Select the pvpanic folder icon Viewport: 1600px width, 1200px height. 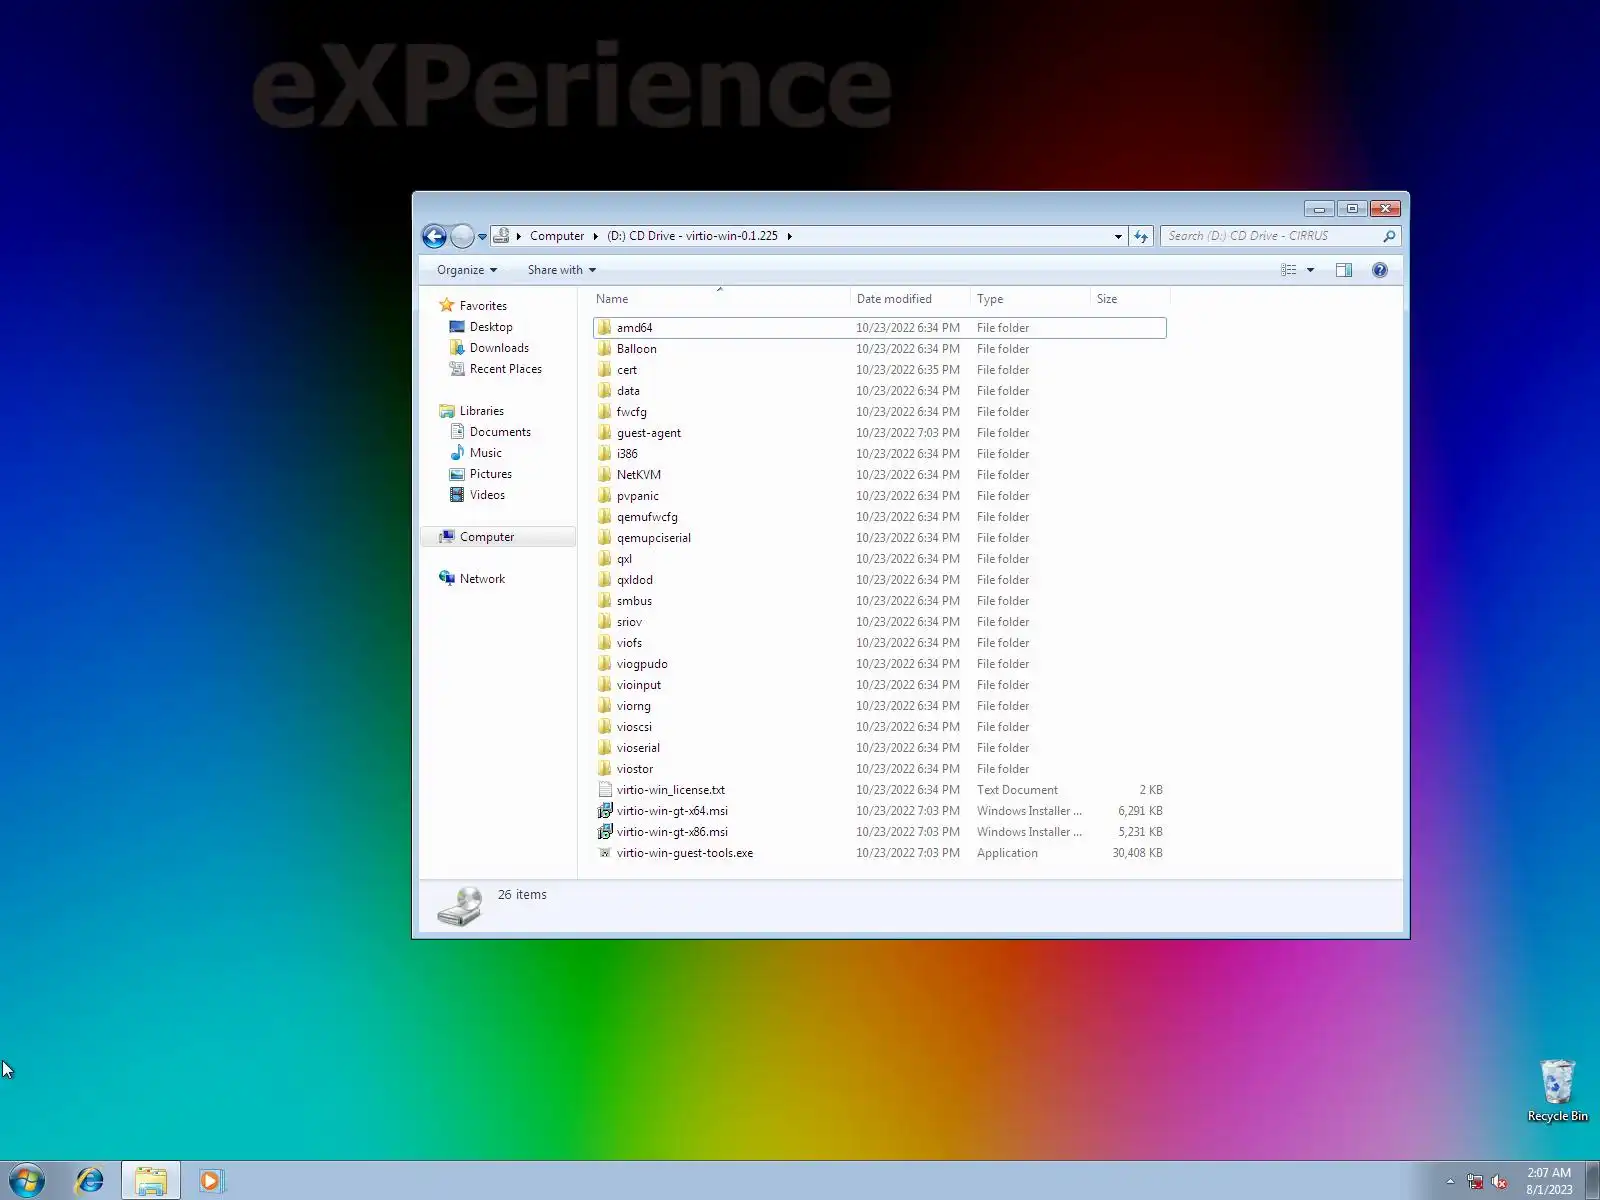604,495
